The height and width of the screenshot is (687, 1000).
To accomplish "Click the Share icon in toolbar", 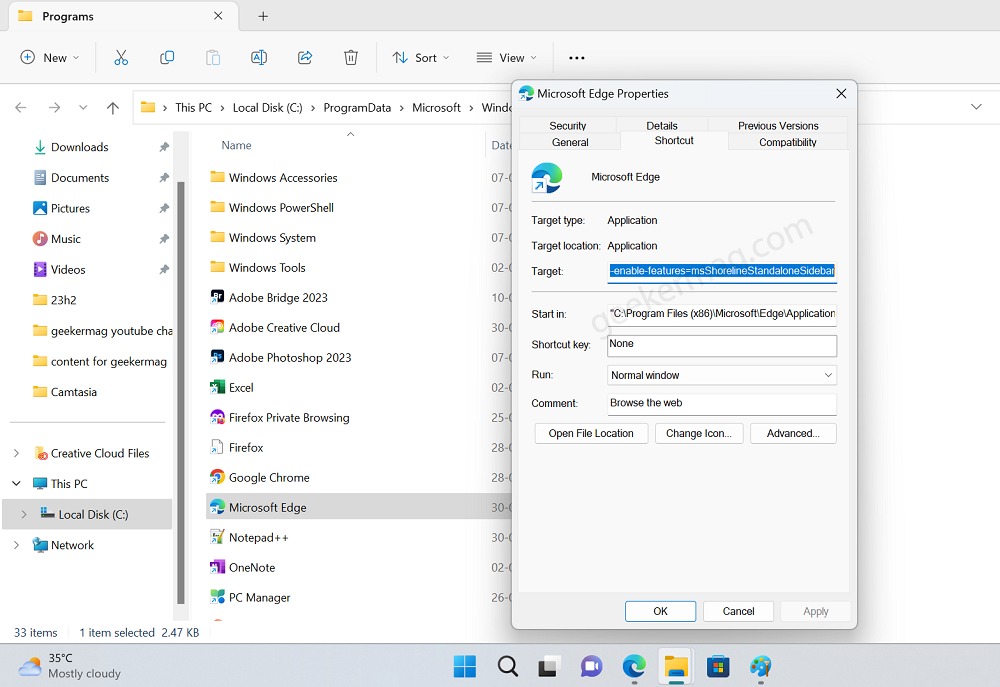I will pyautogui.click(x=305, y=57).
